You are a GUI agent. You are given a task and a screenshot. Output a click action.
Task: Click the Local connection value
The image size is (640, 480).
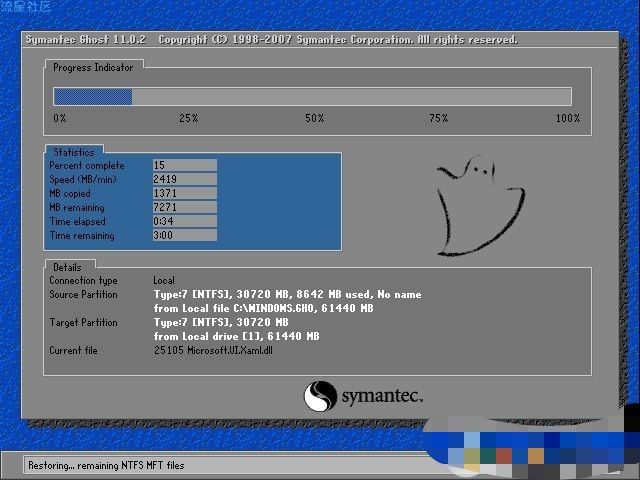click(x=164, y=280)
